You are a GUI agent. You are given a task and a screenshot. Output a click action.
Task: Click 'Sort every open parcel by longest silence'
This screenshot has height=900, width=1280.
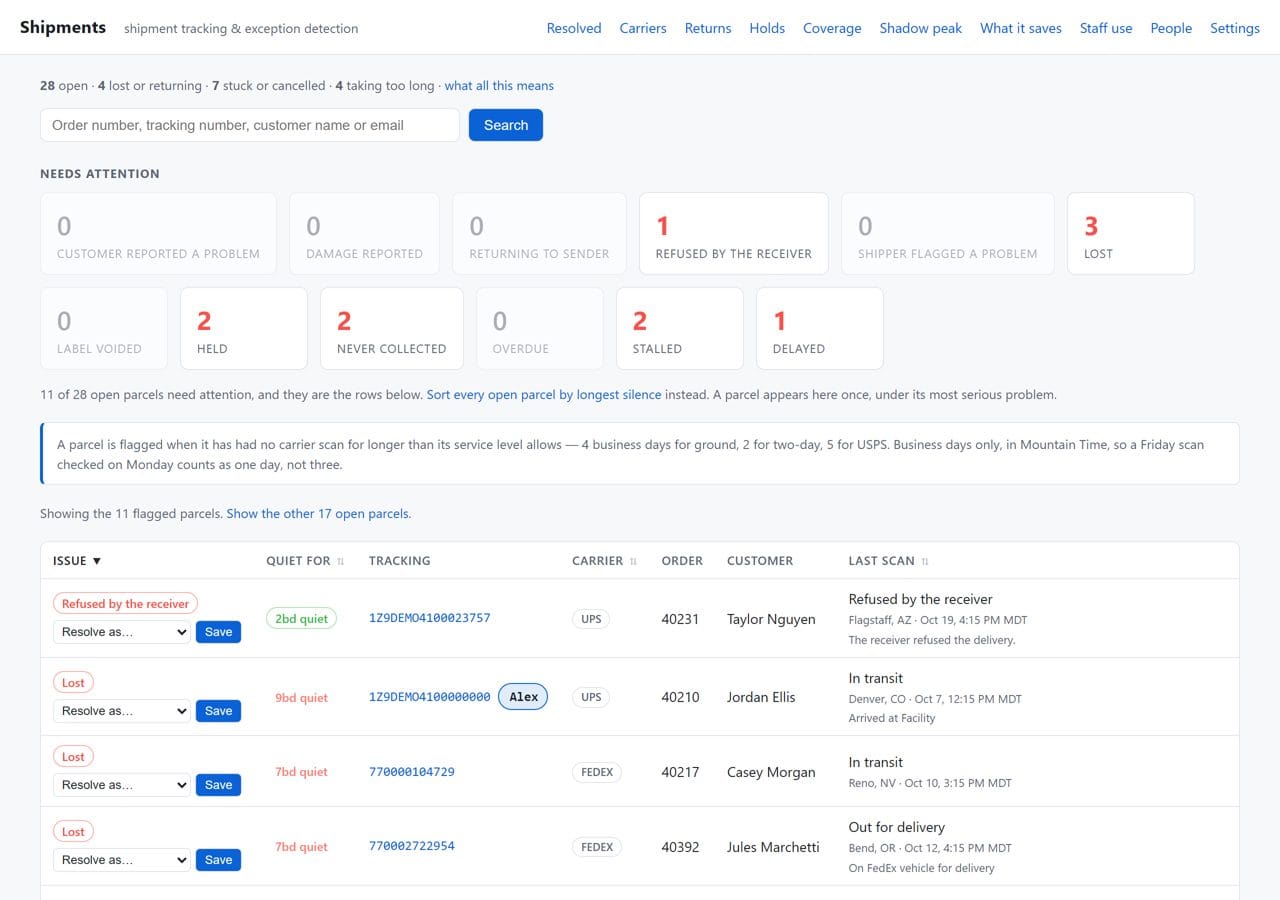coord(544,395)
